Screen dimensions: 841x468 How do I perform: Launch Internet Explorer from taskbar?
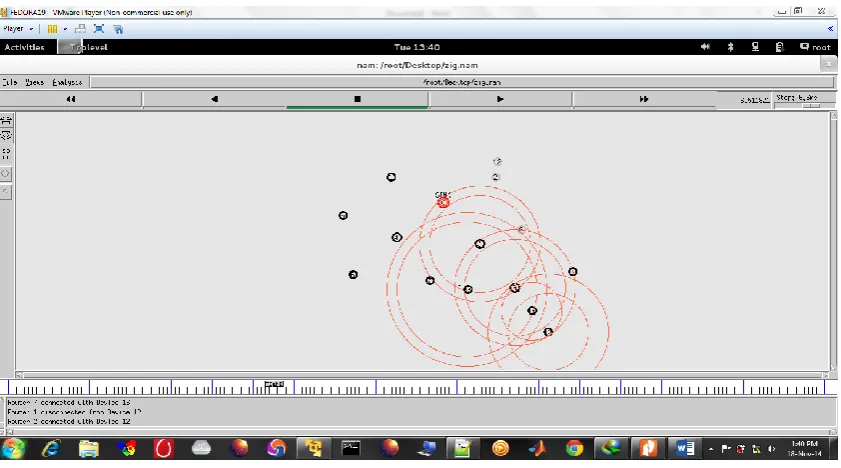tap(51, 448)
